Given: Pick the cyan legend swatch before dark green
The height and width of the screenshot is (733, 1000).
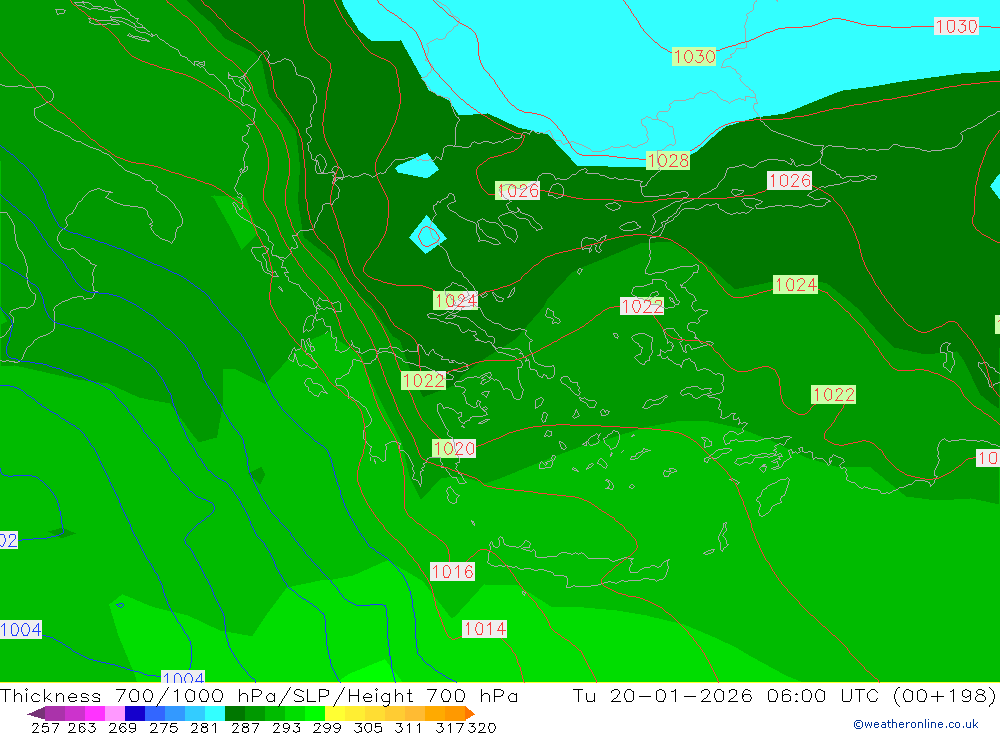Looking at the screenshot, I should click(x=215, y=713).
